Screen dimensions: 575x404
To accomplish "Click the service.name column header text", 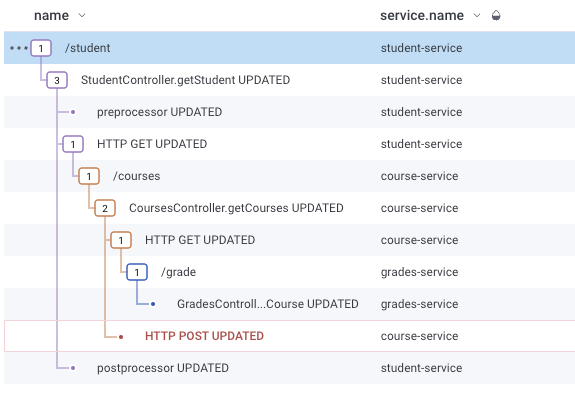I will click(422, 15).
